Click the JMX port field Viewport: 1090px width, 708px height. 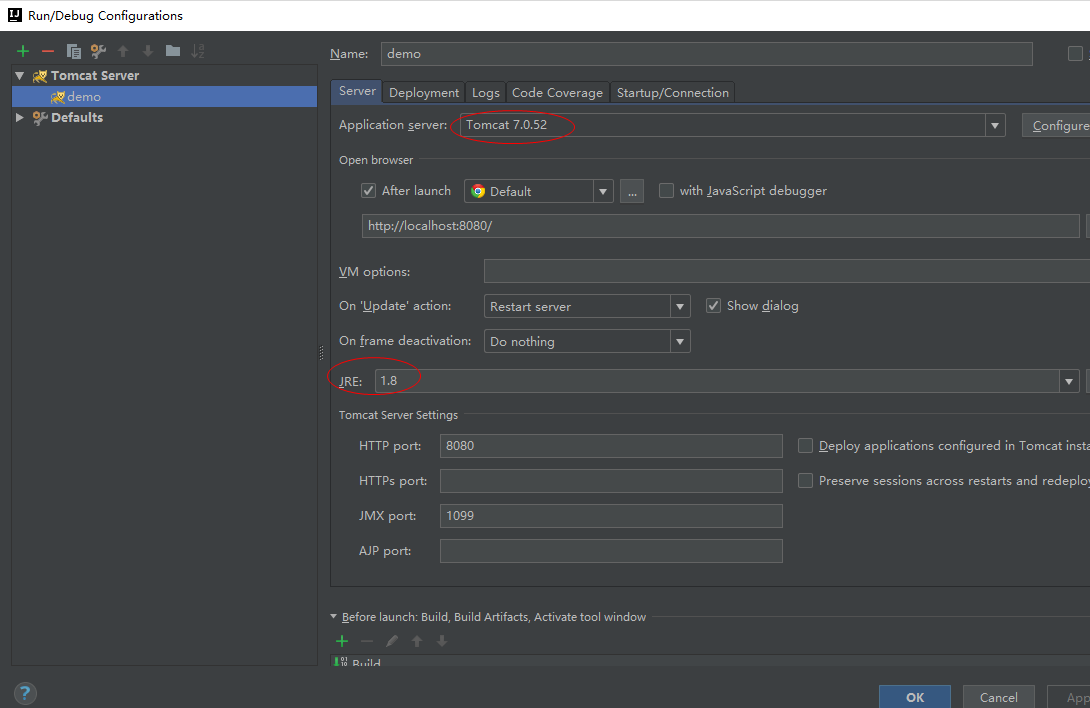tap(611, 515)
